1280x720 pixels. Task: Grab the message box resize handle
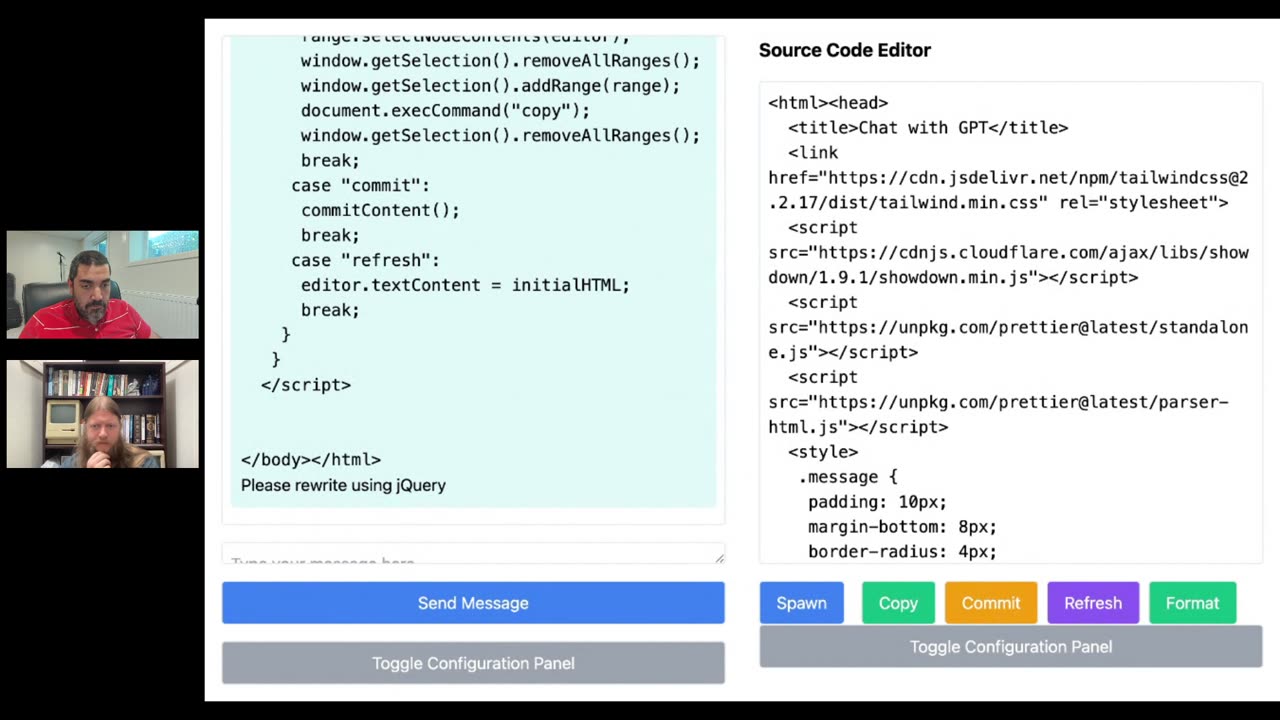coord(719,557)
